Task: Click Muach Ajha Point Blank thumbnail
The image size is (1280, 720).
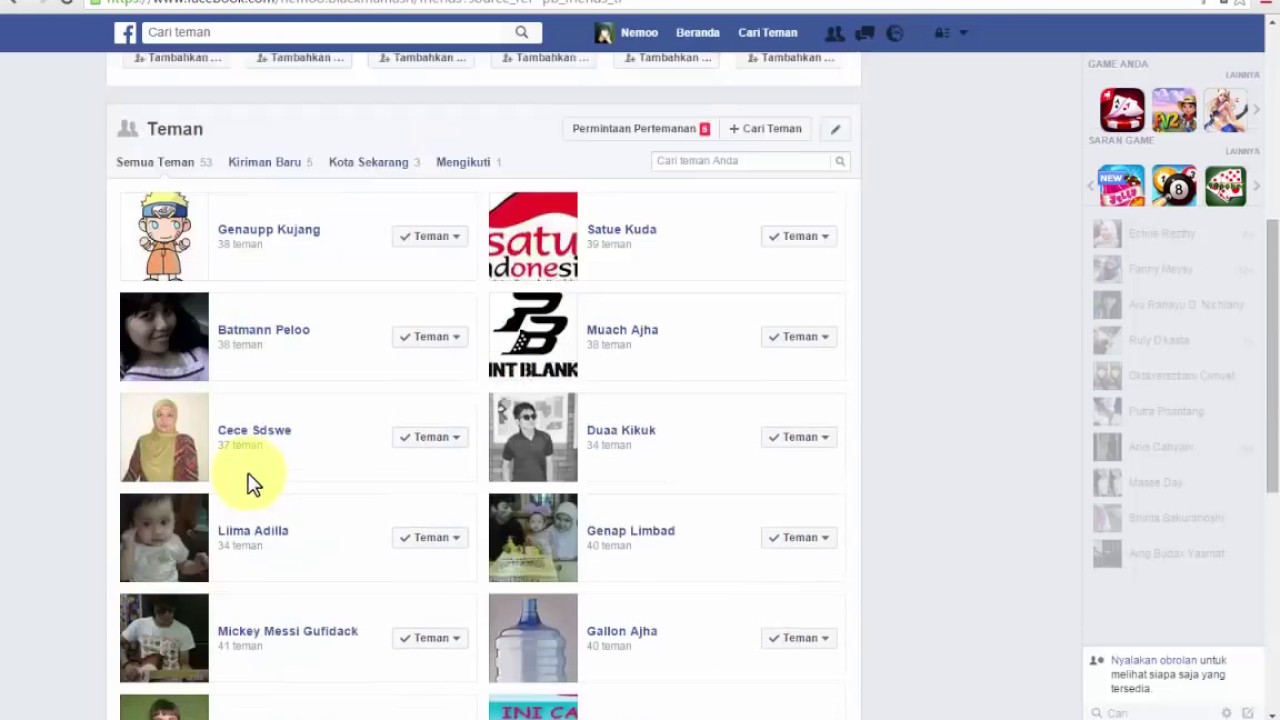Action: tap(533, 336)
